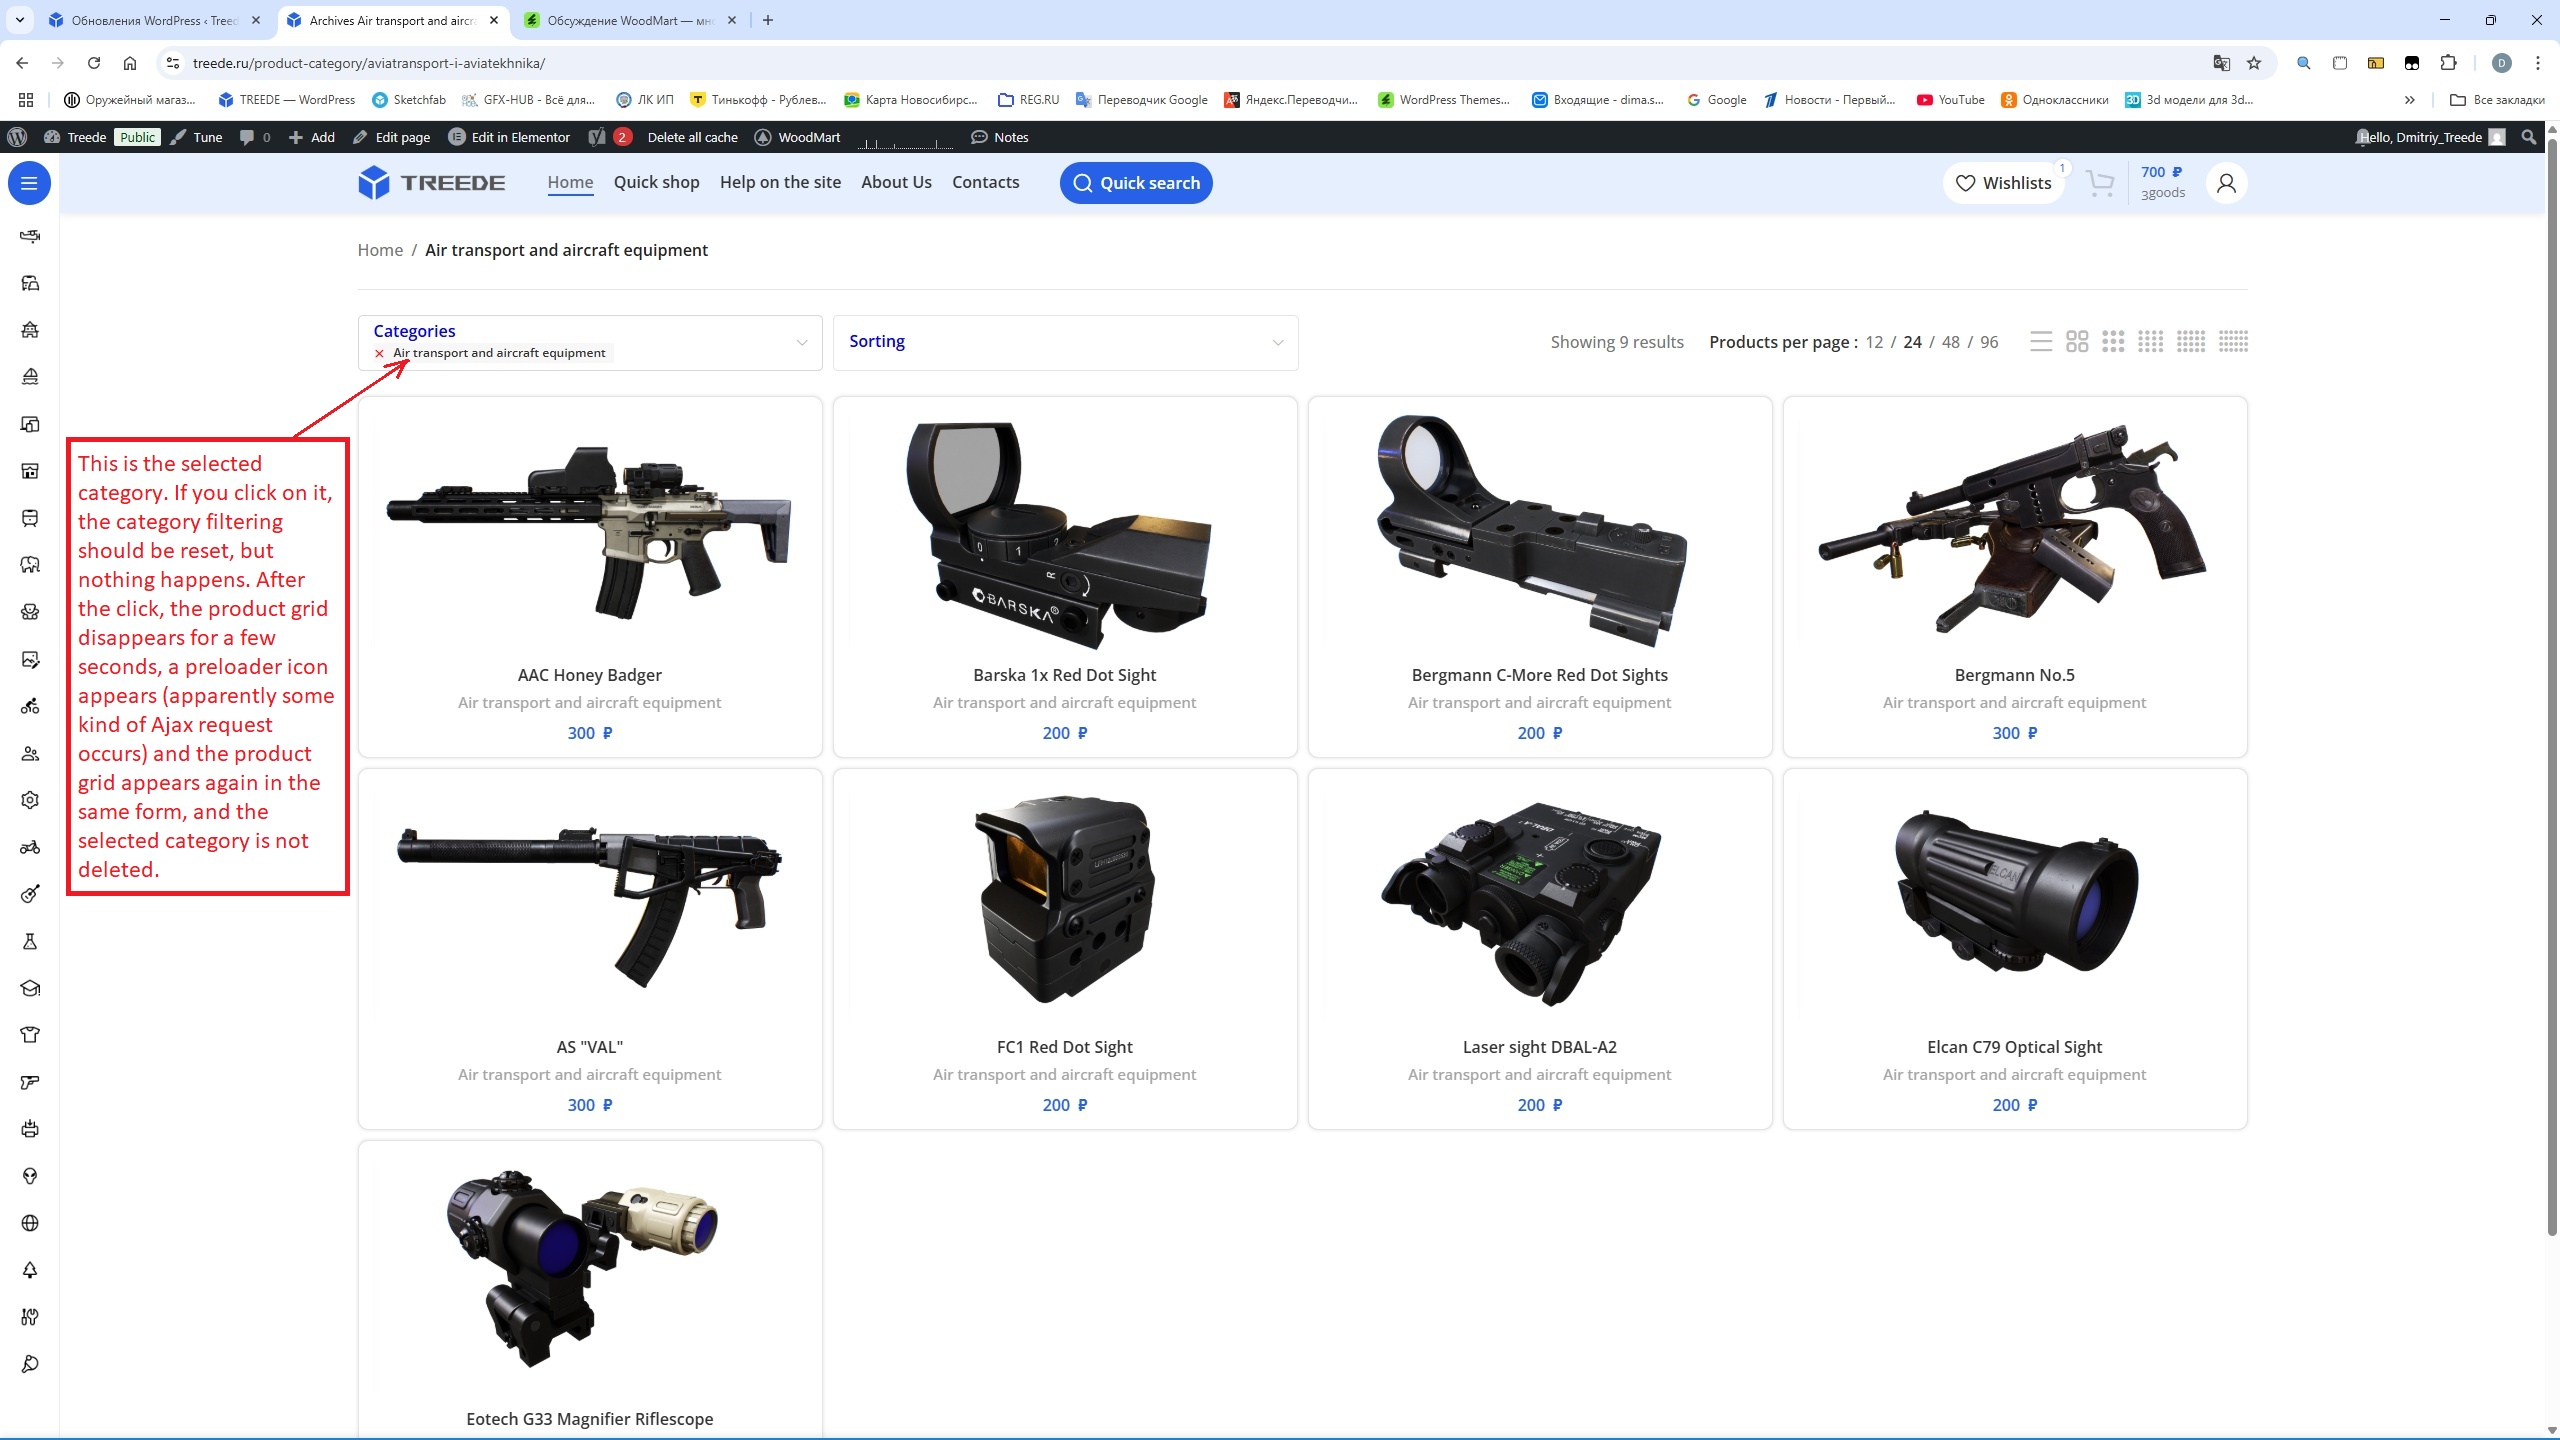This screenshot has width=2560, height=1440.
Task: Click Delete all cache in admin bar
Action: click(692, 137)
